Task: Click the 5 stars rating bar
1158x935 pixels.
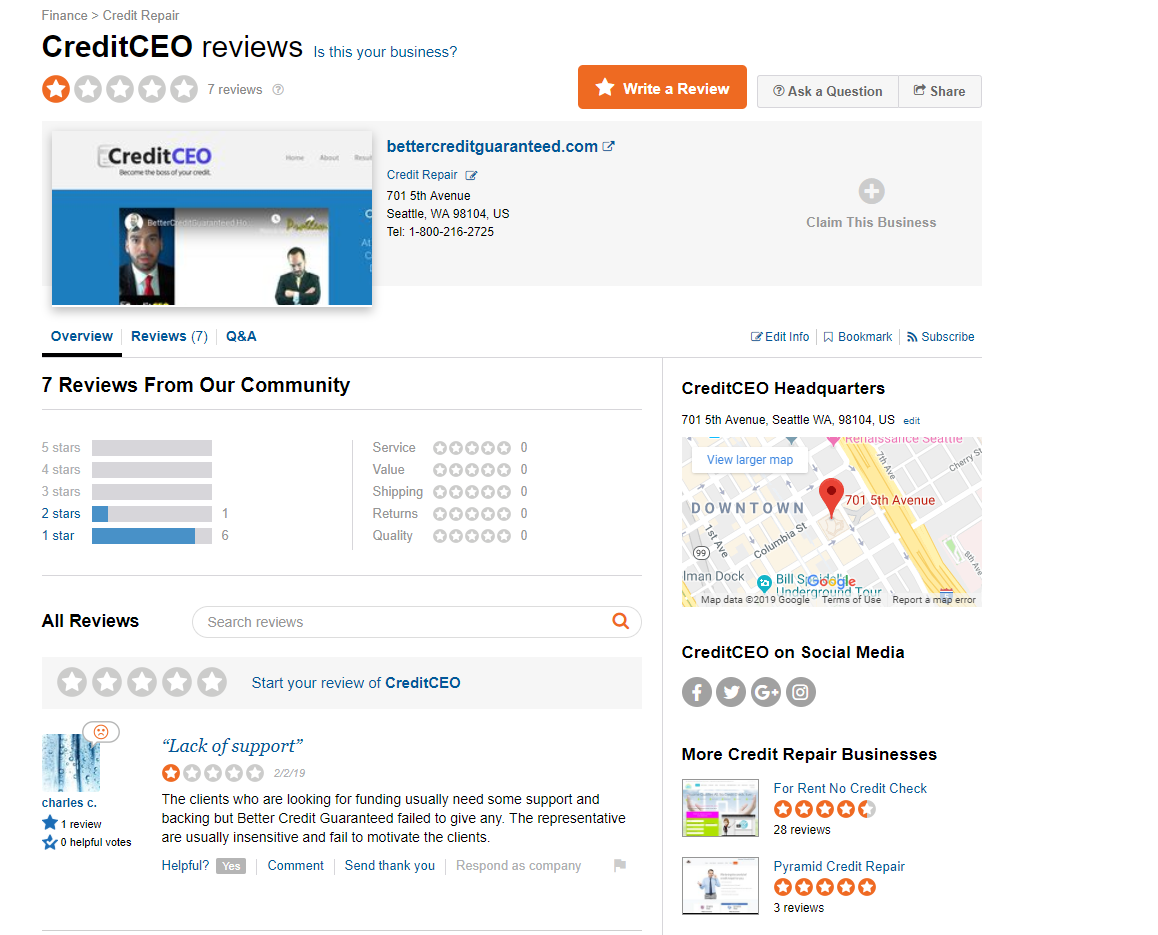Action: (151, 448)
